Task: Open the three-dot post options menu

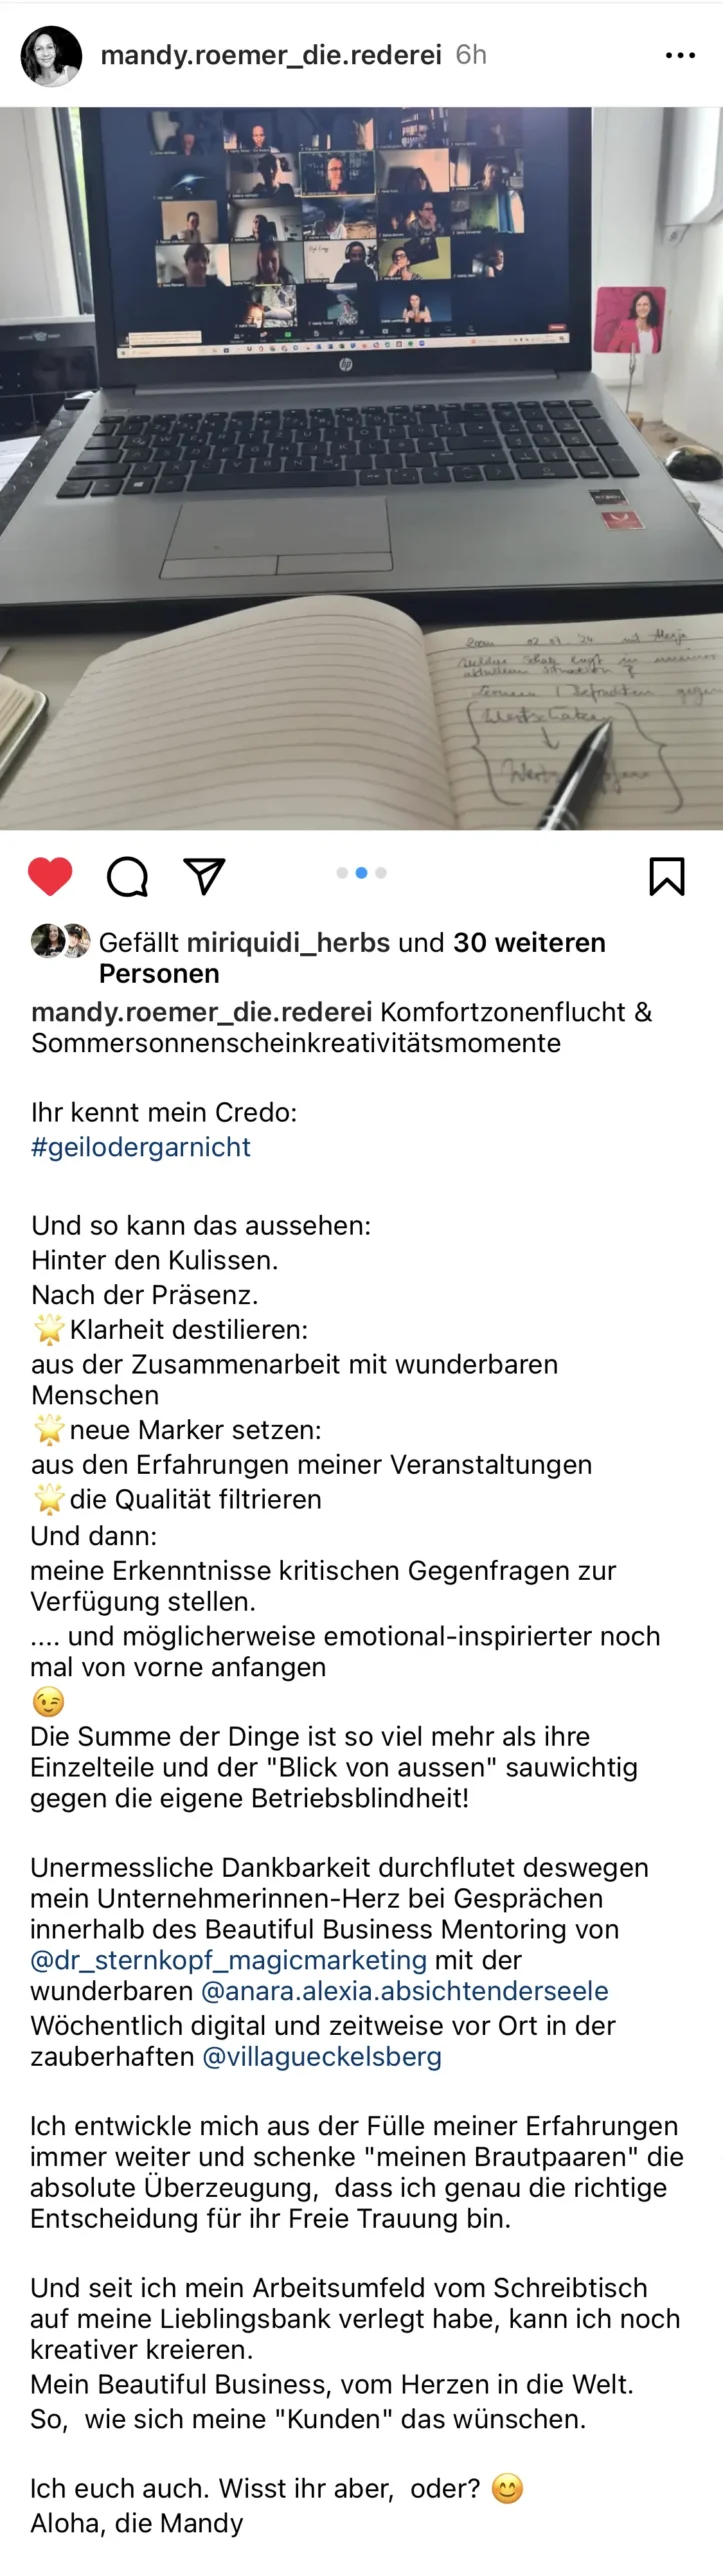Action: 680,55
